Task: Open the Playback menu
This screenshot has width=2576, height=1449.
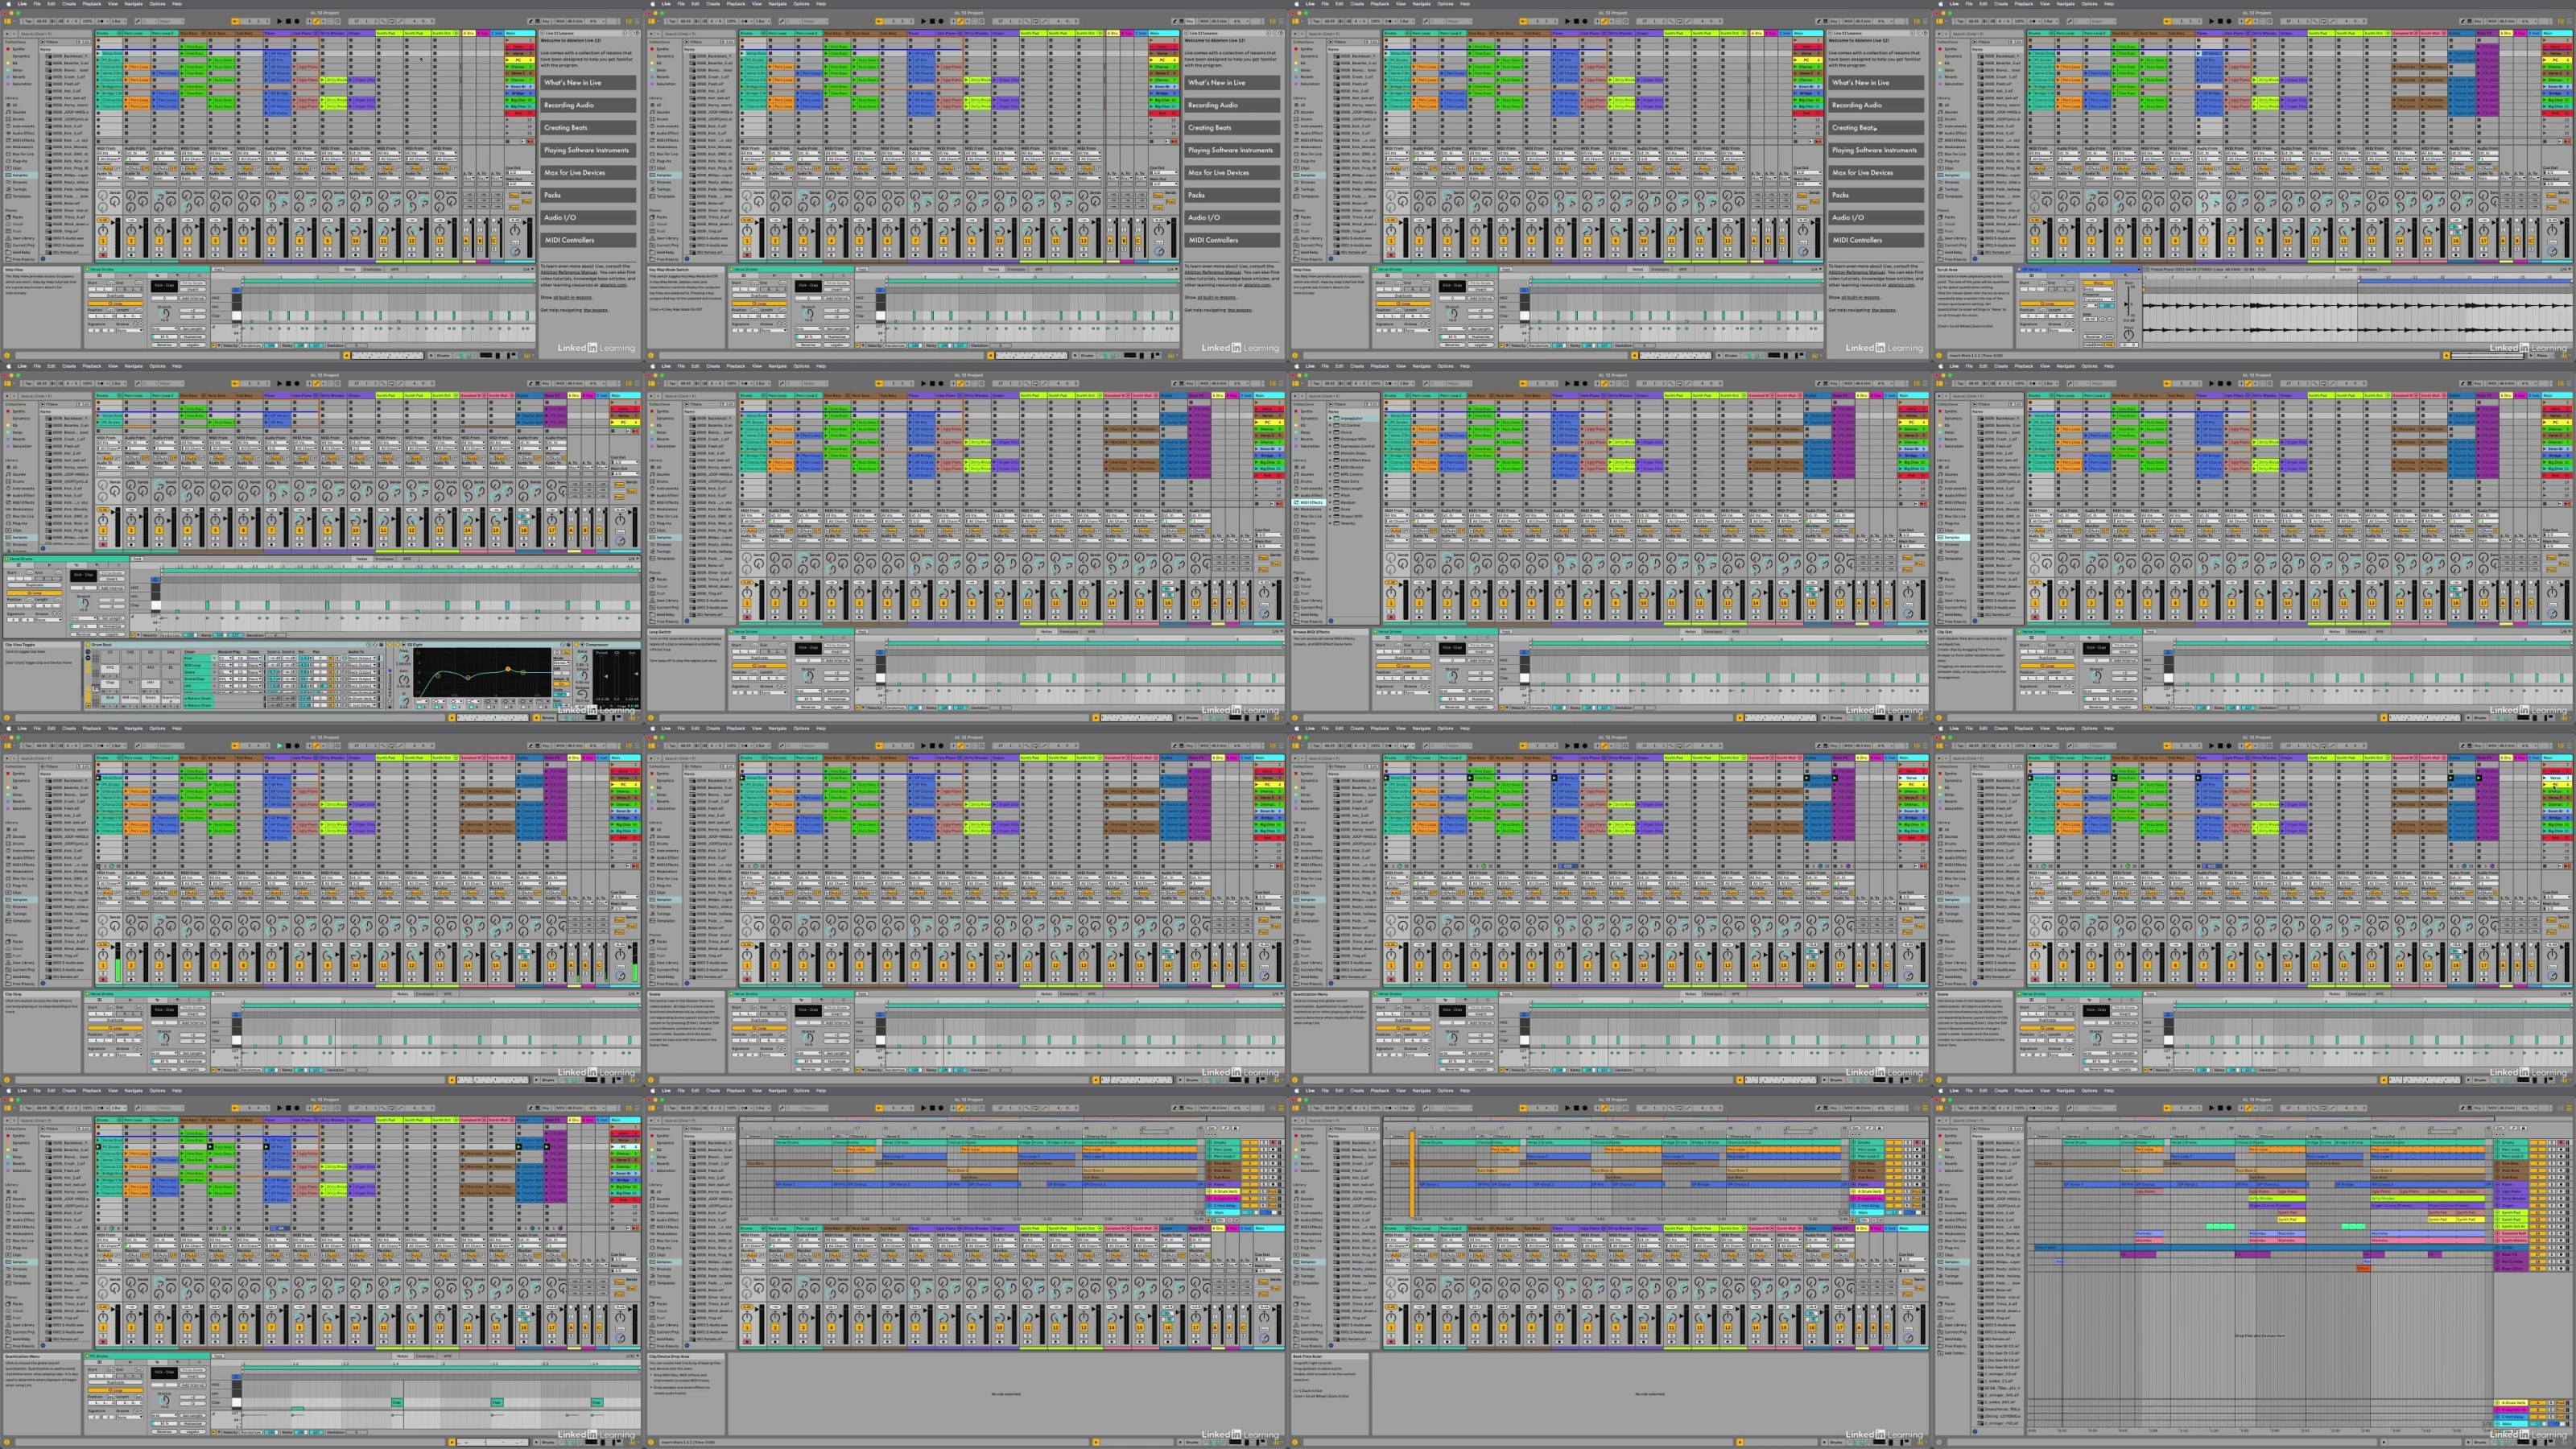Action: click(x=91, y=4)
